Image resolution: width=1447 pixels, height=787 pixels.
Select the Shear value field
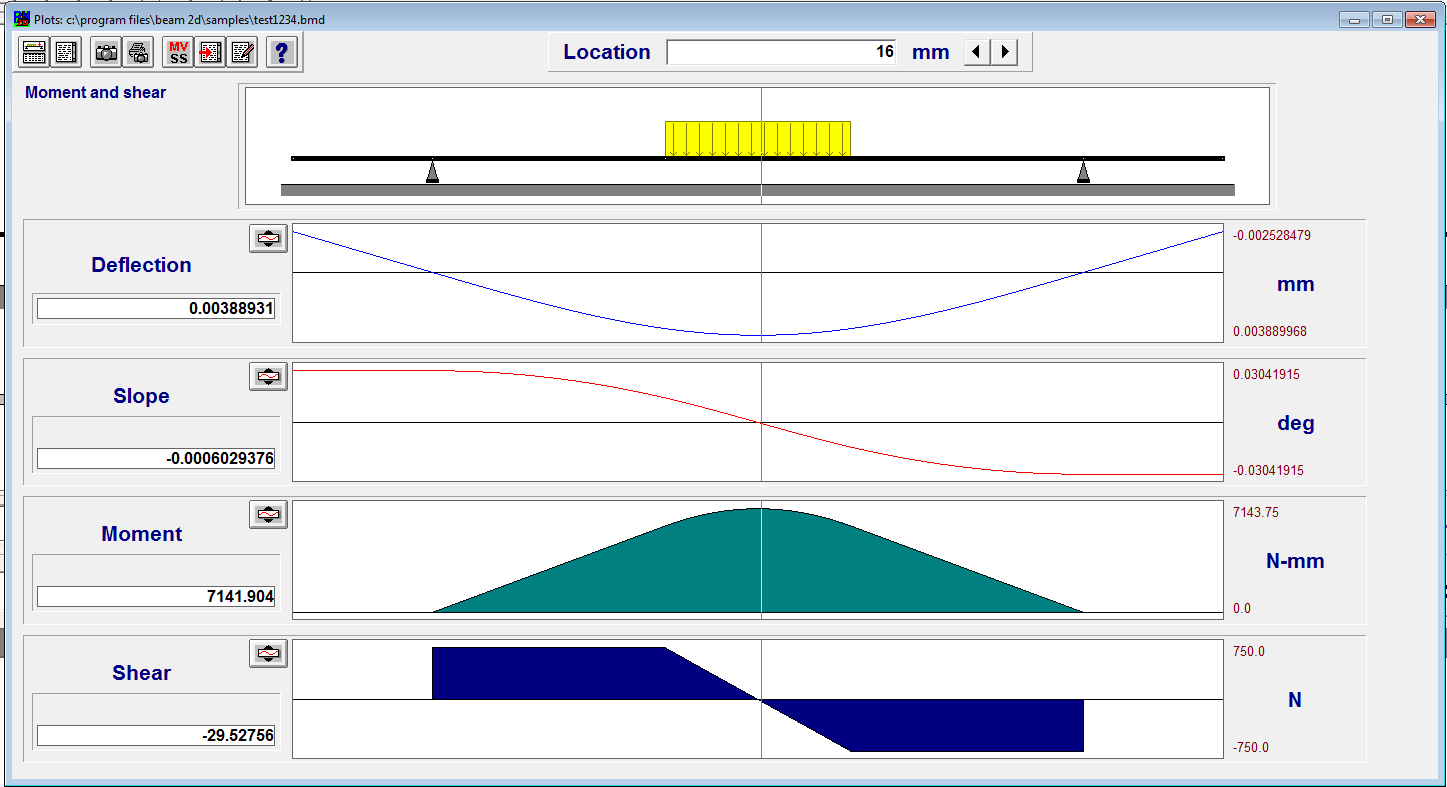(155, 735)
